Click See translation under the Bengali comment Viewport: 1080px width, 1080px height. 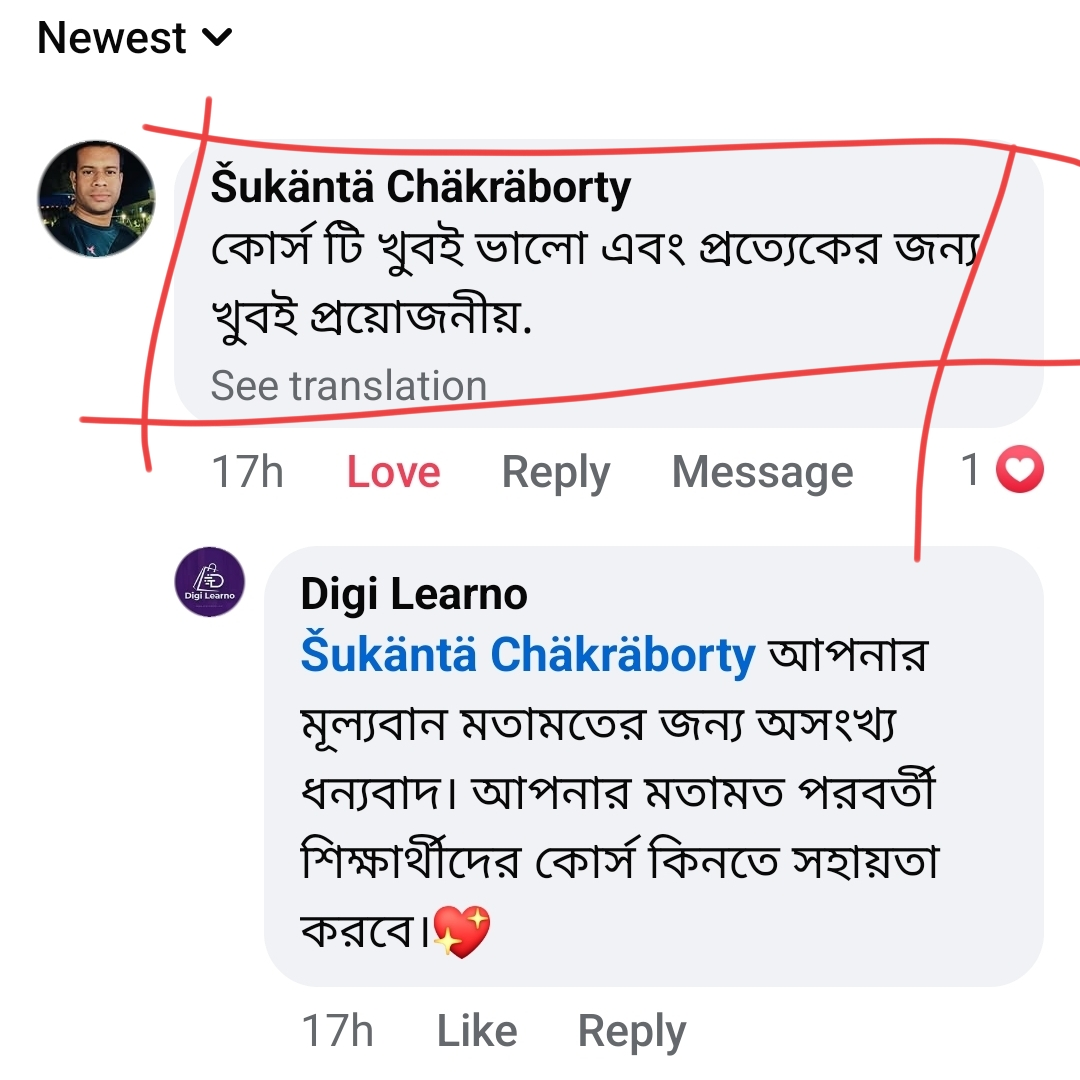click(349, 386)
